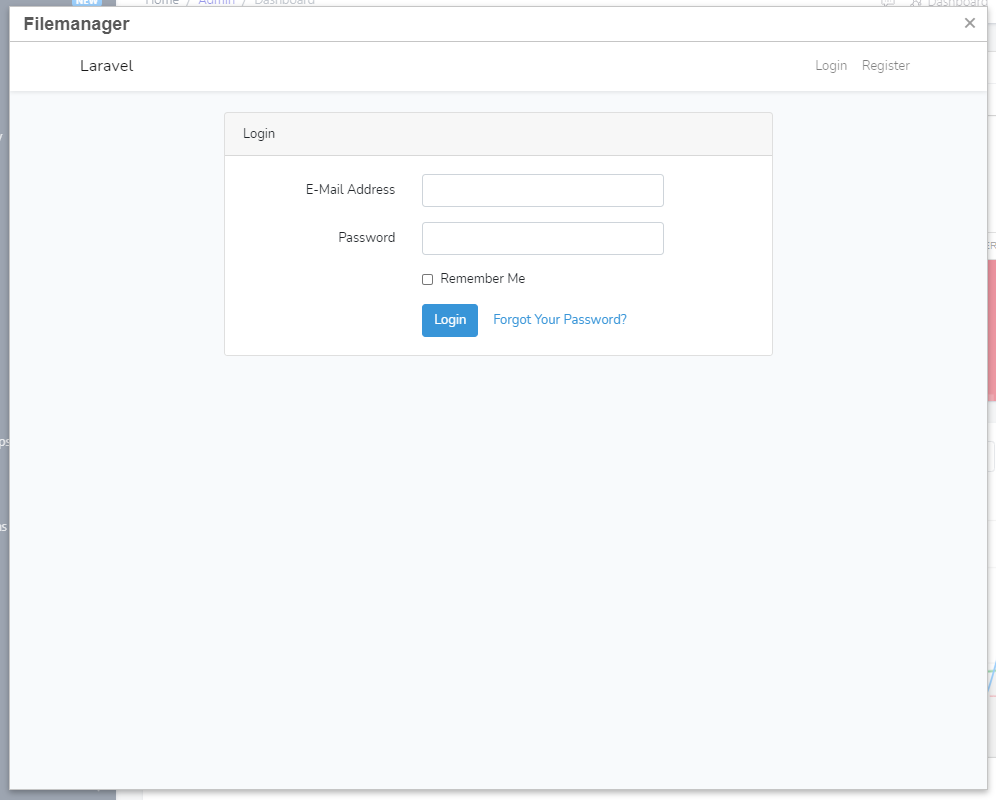Close the Filemanager dialog with the X
Screen dimensions: 996x800
point(969,23)
